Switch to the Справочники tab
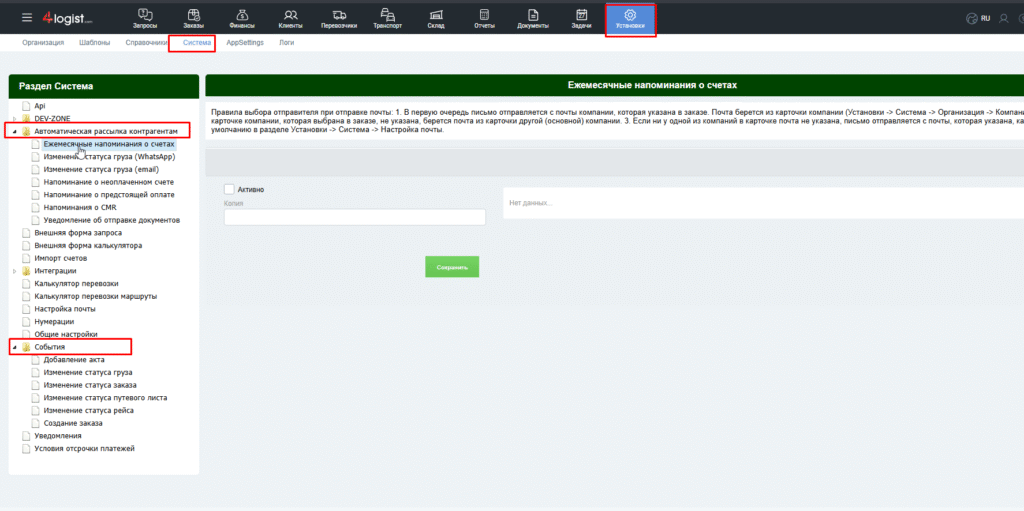This screenshot has width=1024, height=511. [x=146, y=43]
